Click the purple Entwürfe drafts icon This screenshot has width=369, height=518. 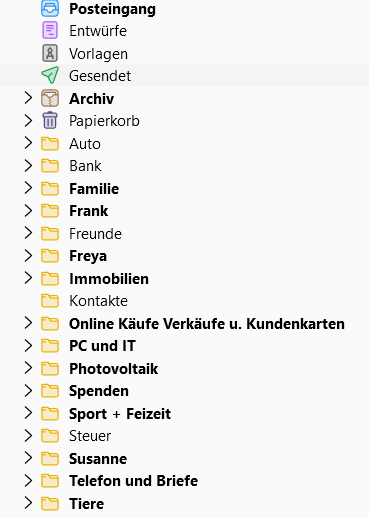[x=50, y=31]
